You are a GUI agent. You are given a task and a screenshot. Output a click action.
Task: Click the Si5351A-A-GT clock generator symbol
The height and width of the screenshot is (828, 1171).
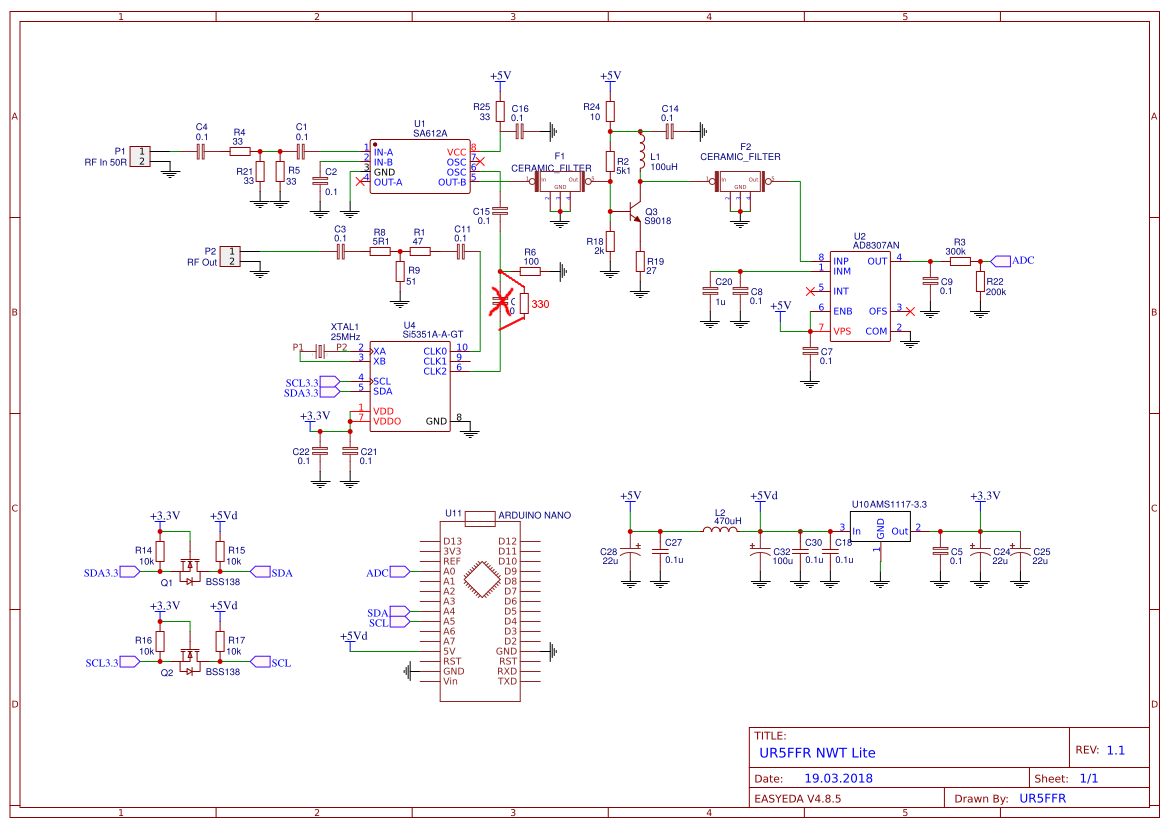point(410,386)
